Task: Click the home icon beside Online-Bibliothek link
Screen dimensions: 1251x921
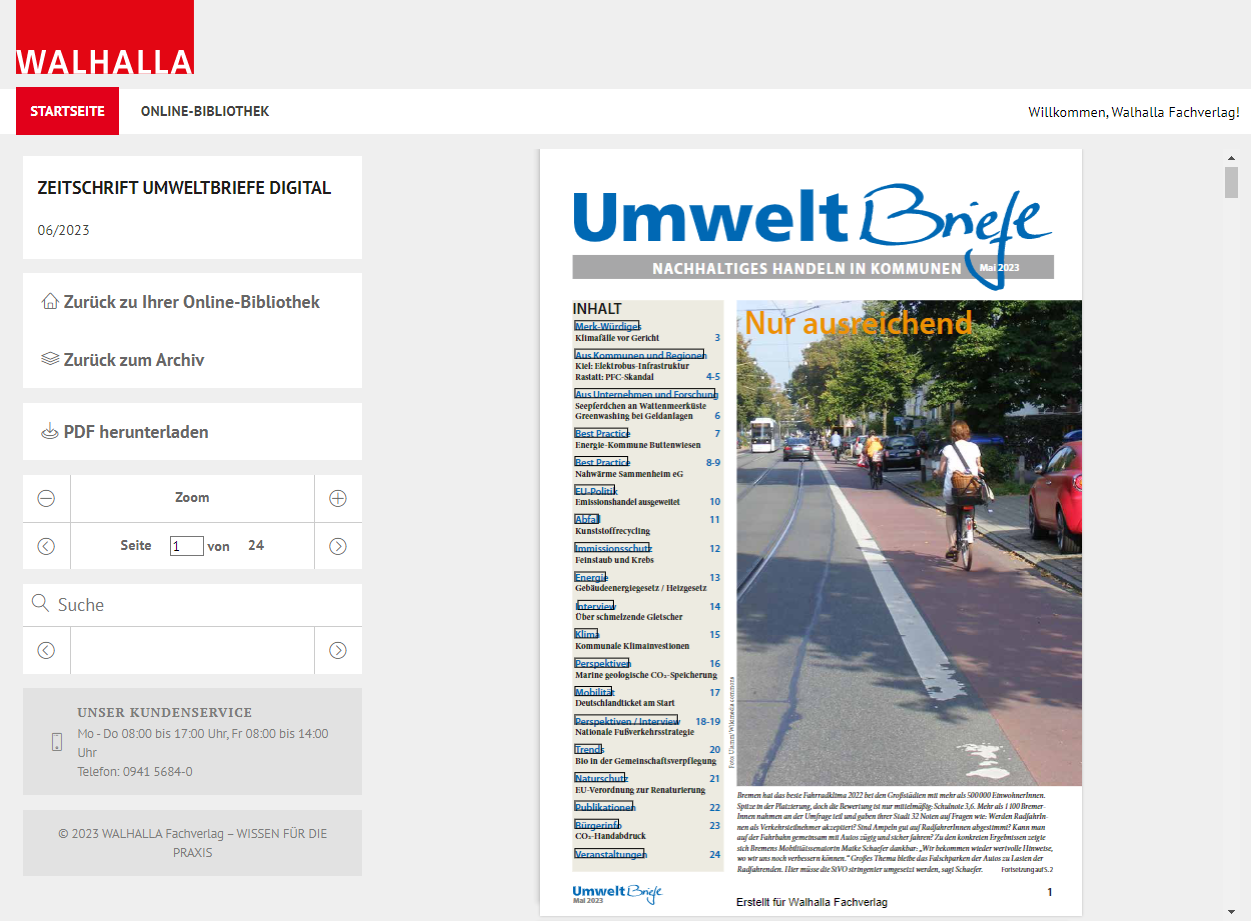Action: pos(50,301)
